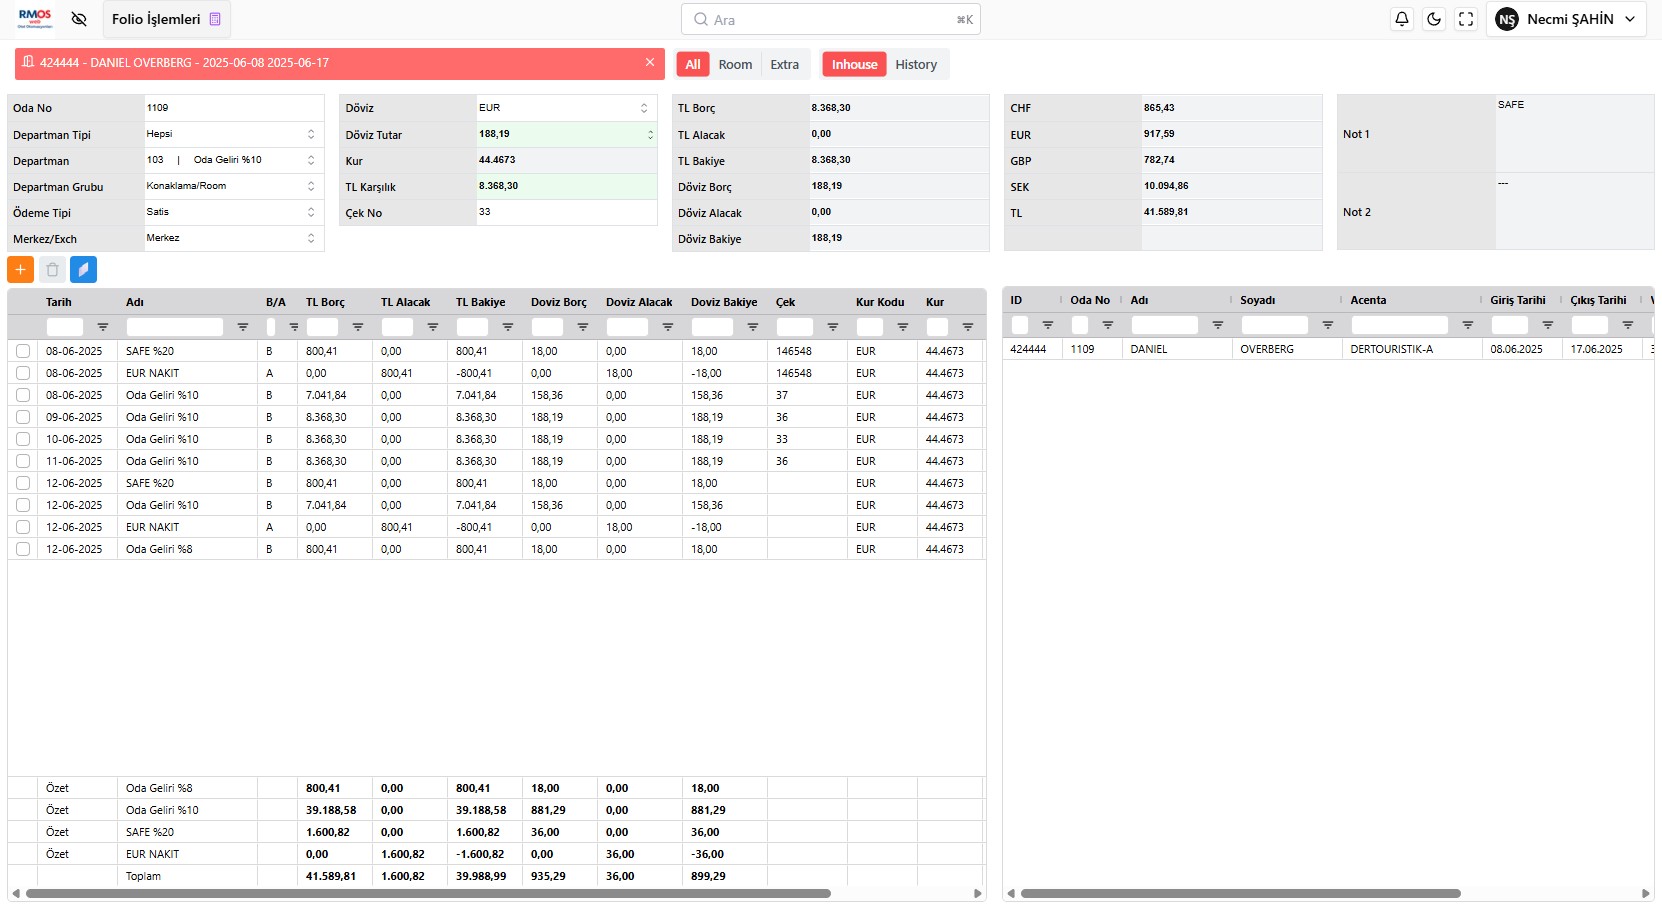Select the 10-06-2025 Oda Geliri row checkbox

pos(23,439)
